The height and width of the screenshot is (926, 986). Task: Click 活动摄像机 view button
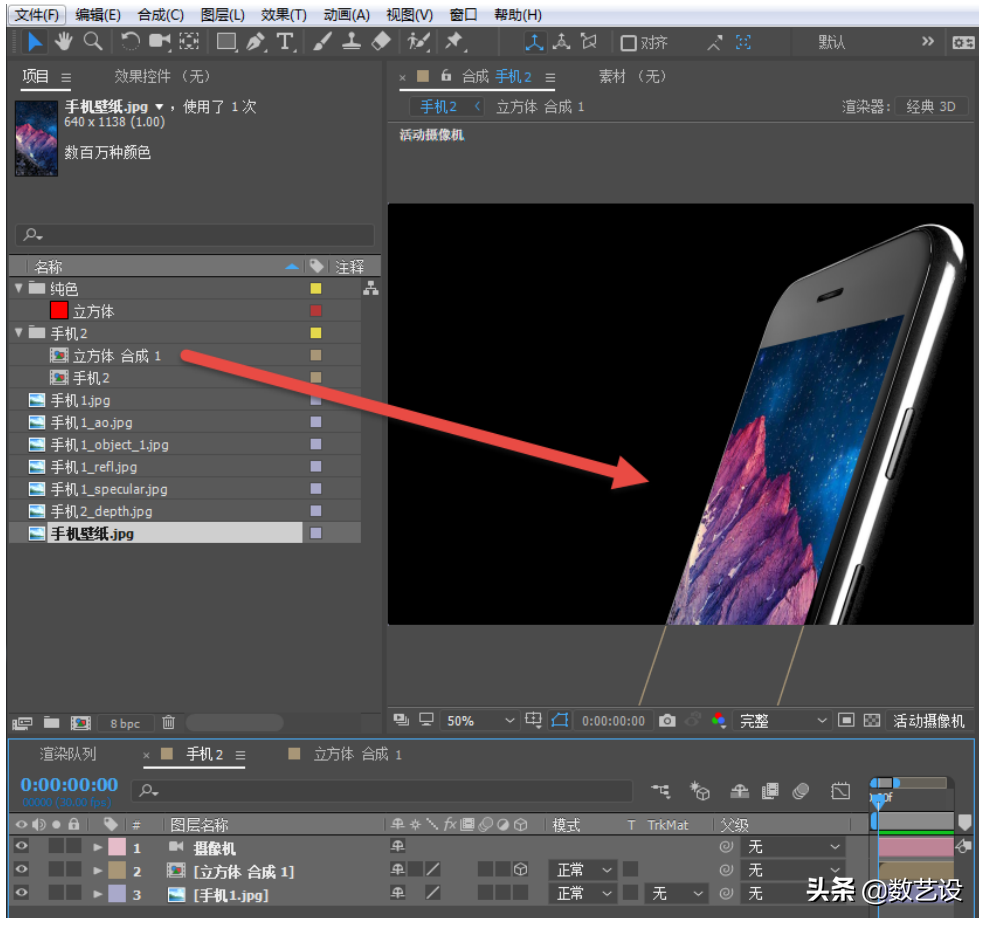[x=928, y=720]
